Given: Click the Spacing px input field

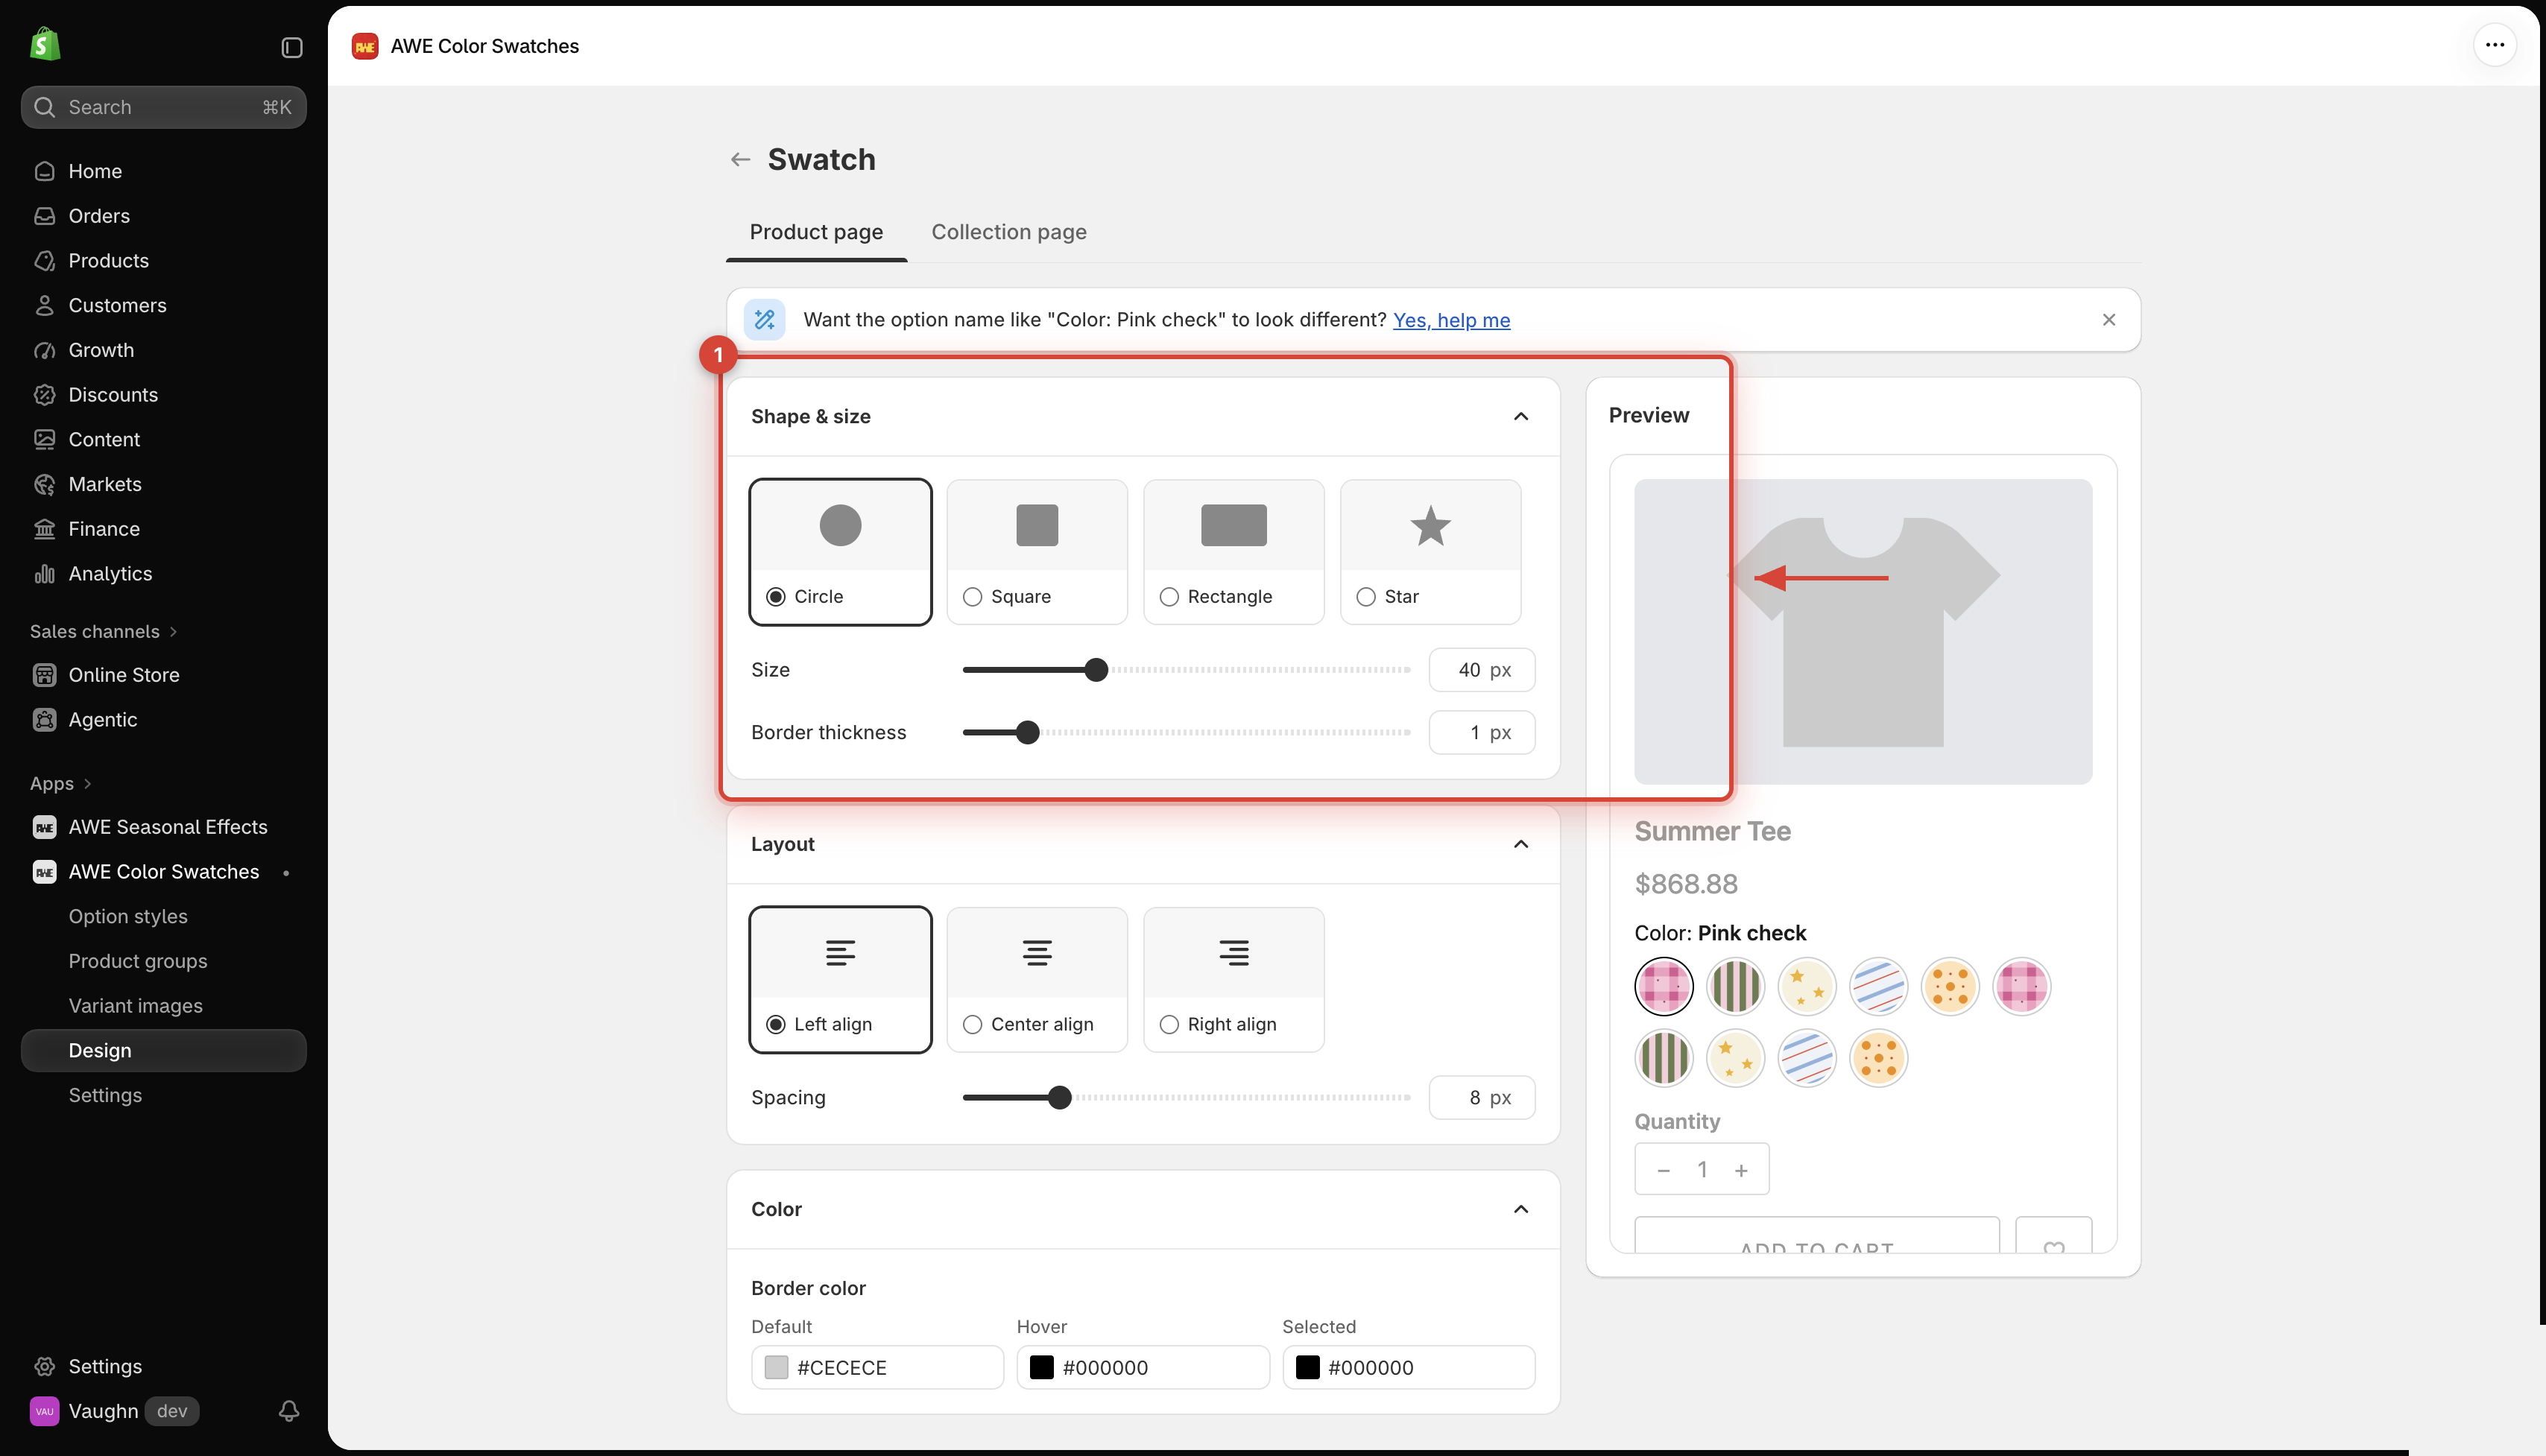Looking at the screenshot, I should (1481, 1097).
